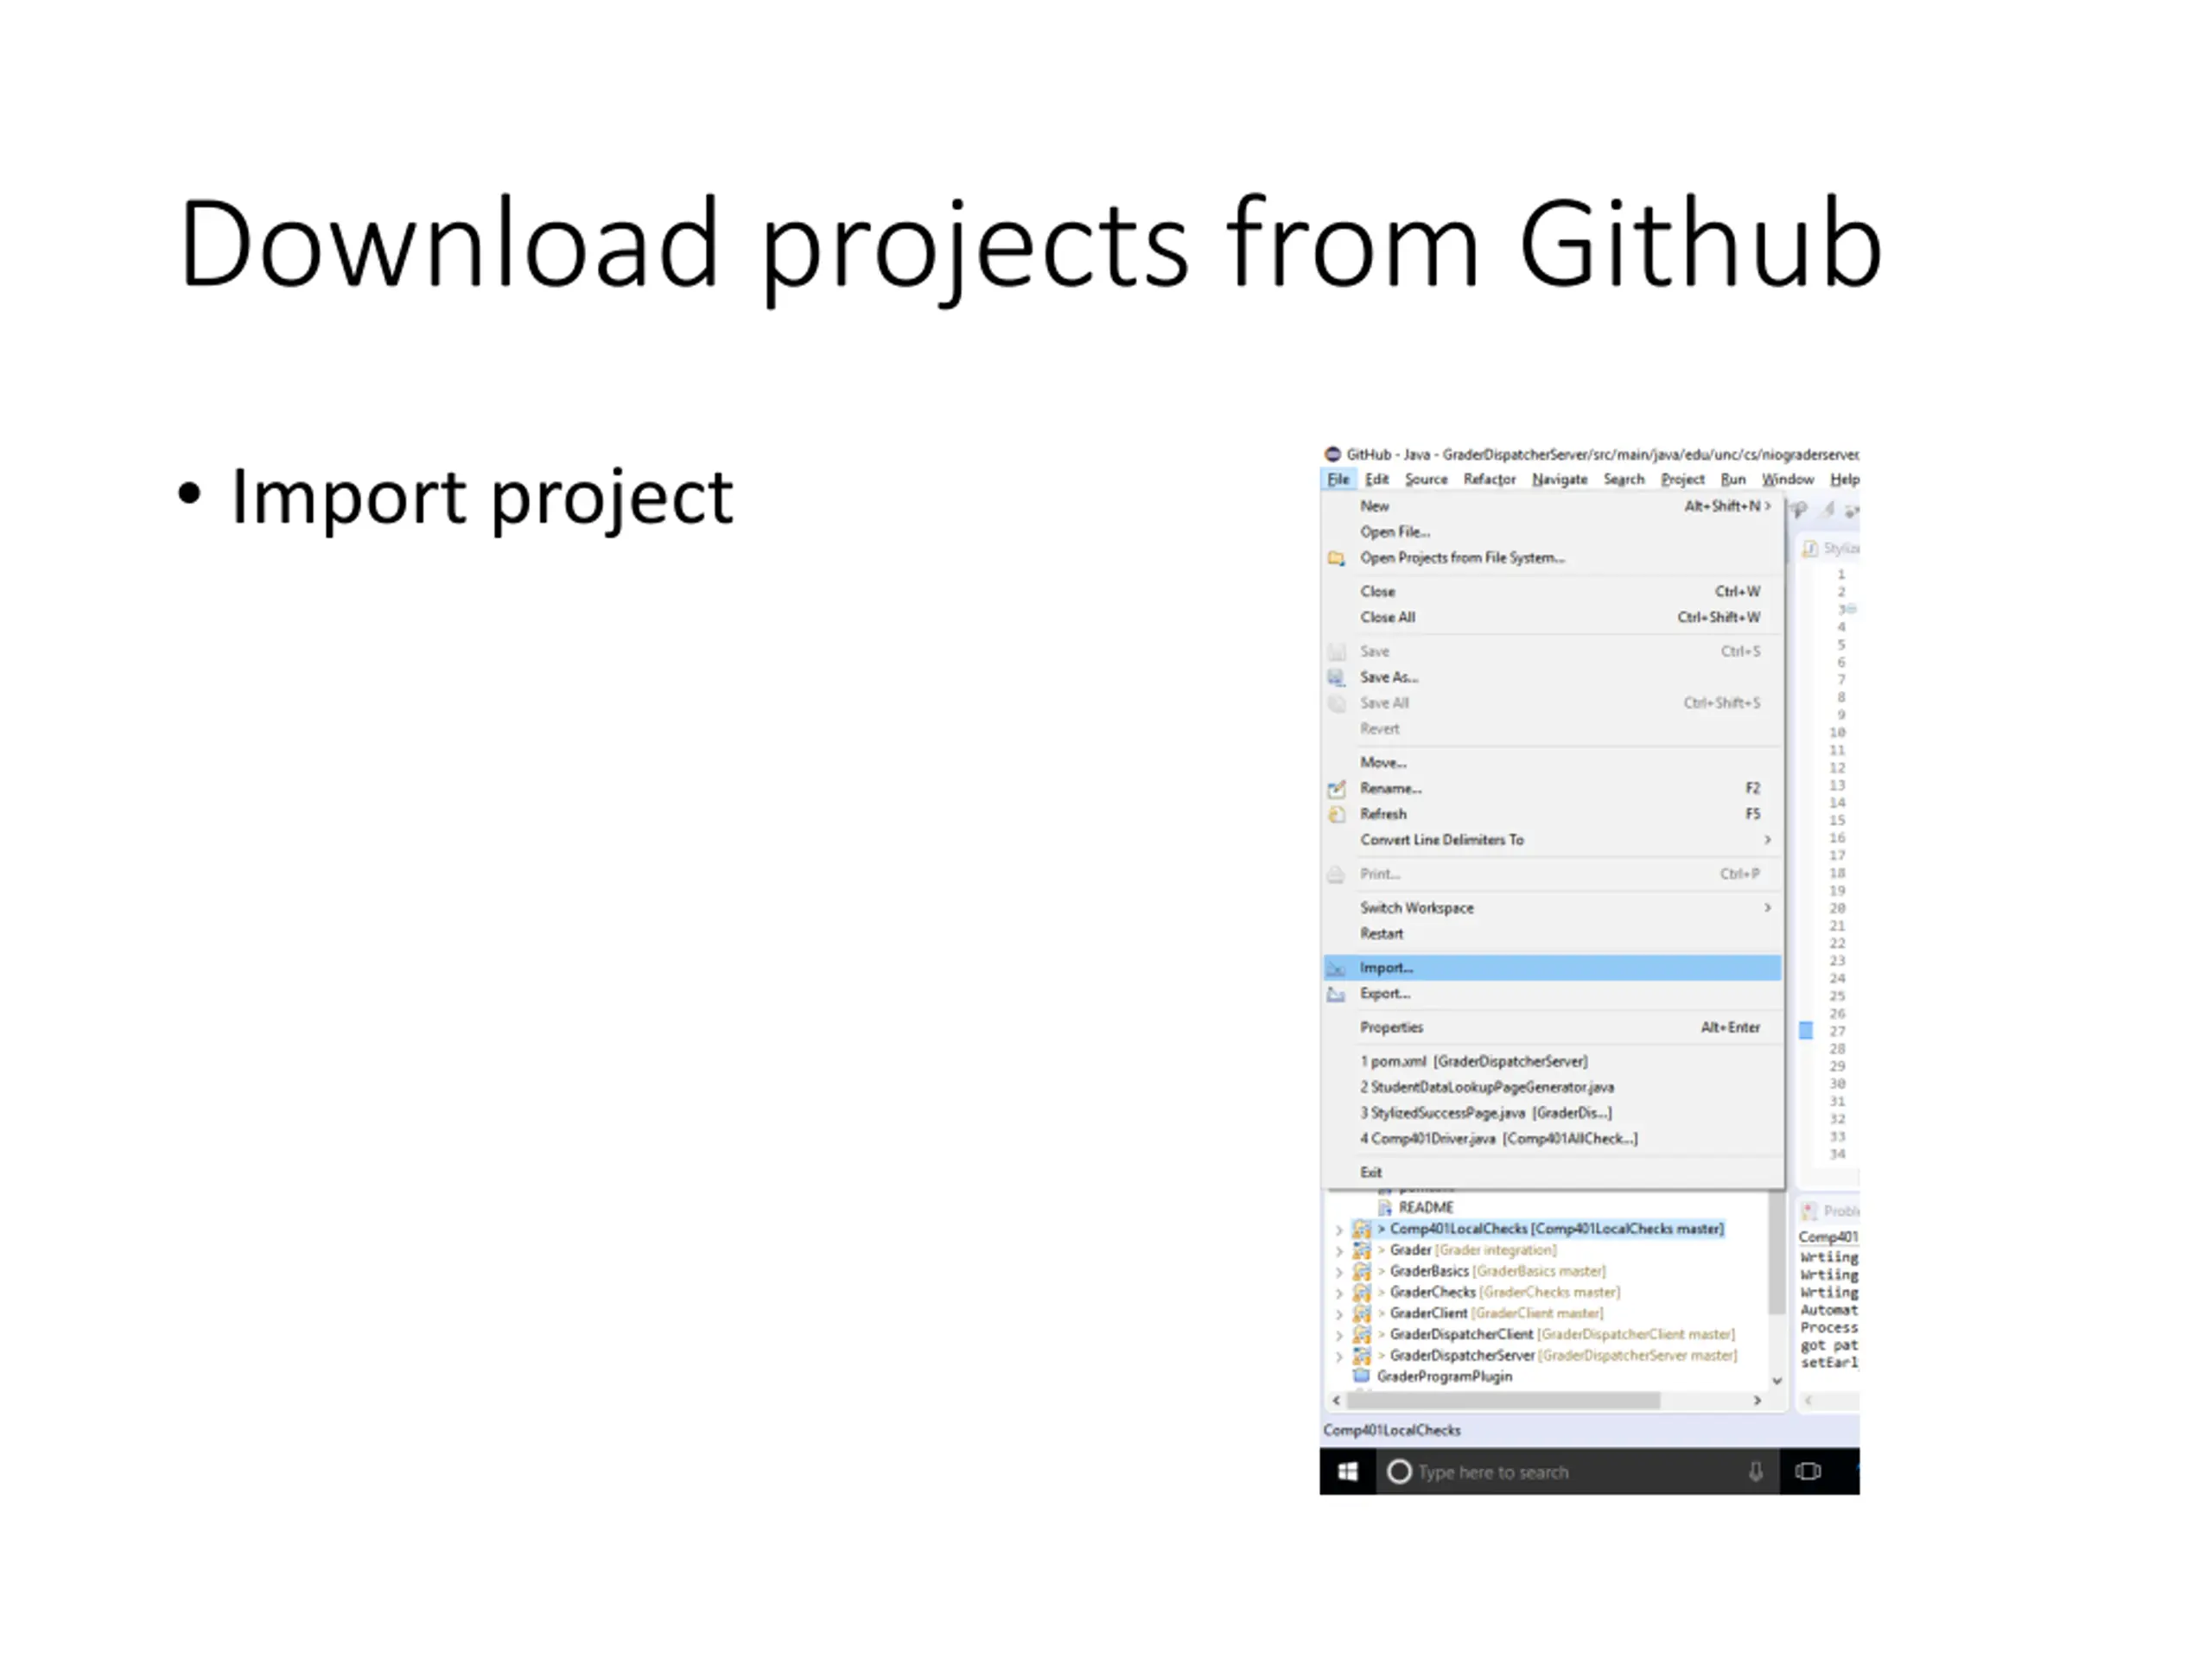Image resolution: width=2212 pixels, height=1659 pixels.
Task: Choose Restart in File menu
Action: (1553, 934)
